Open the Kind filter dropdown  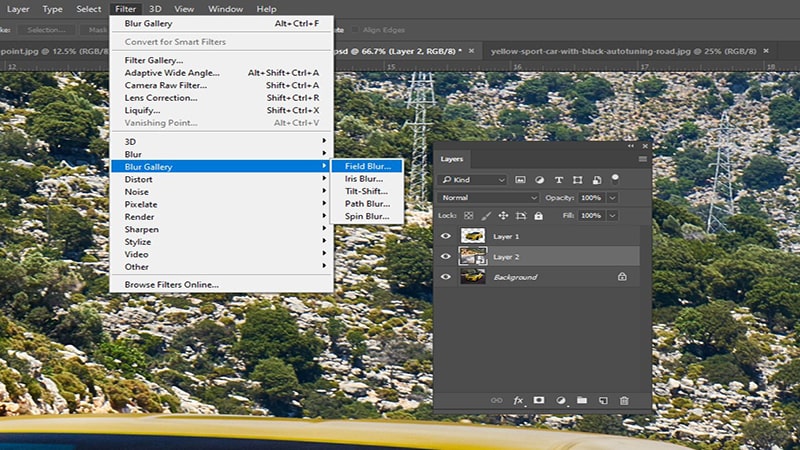[x=472, y=180]
